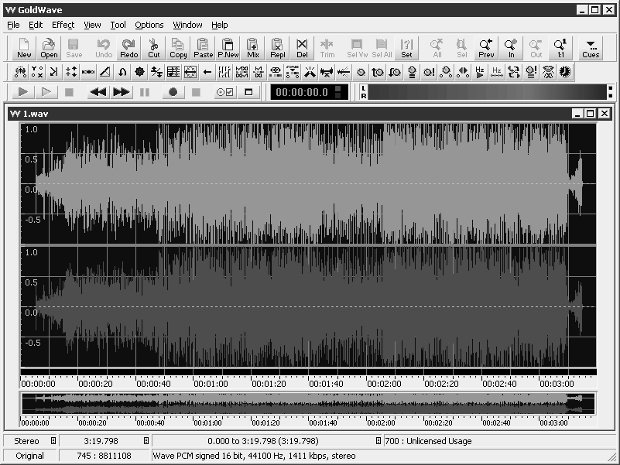Click the Cut scissors icon
Screen dimensions: 620x465
(153, 48)
